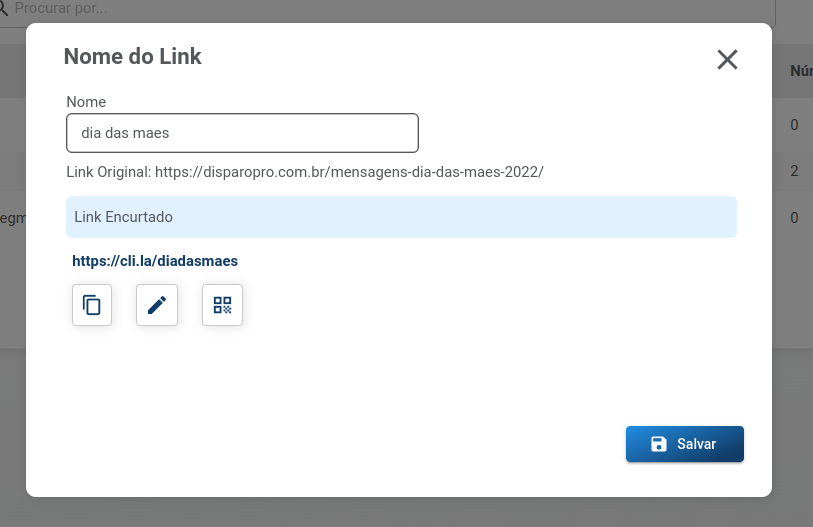Click the Nome label above the input
This screenshot has height=527, width=813.
click(86, 102)
